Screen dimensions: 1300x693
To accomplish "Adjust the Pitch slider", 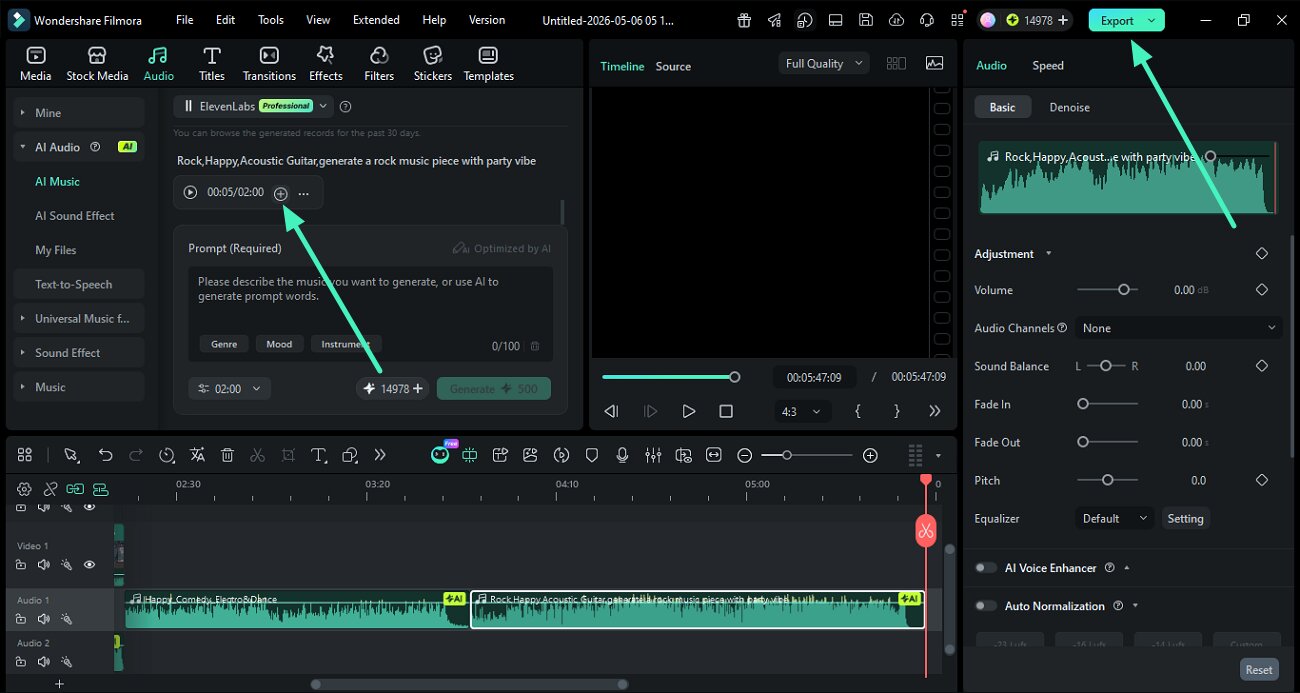I will [x=1107, y=480].
